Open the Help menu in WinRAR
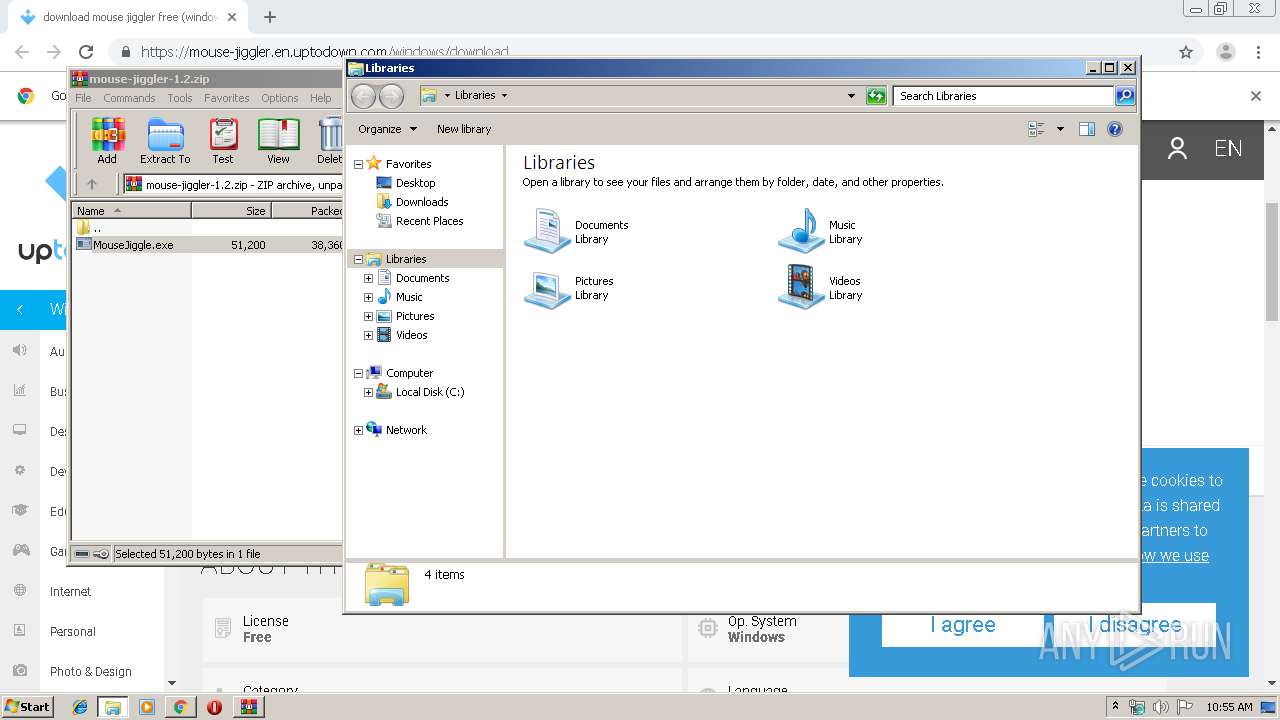The width and height of the screenshot is (1280, 720). coord(320,98)
